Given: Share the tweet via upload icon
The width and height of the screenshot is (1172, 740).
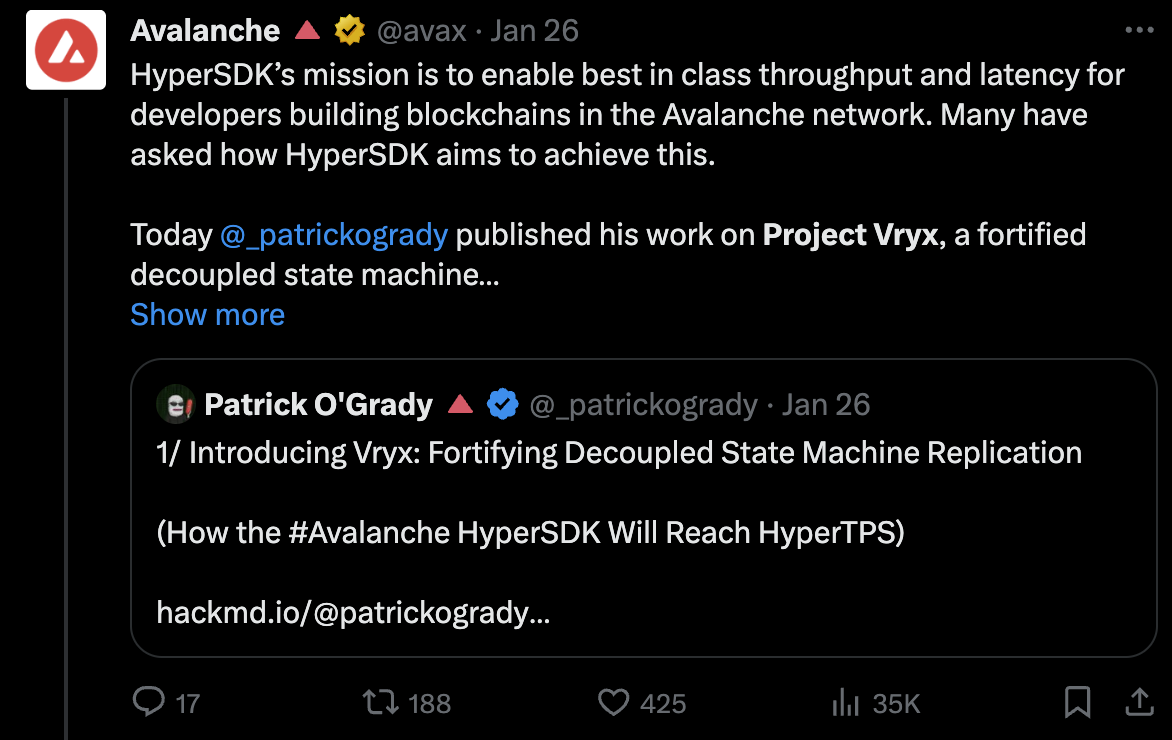Looking at the screenshot, I should coord(1139,702).
